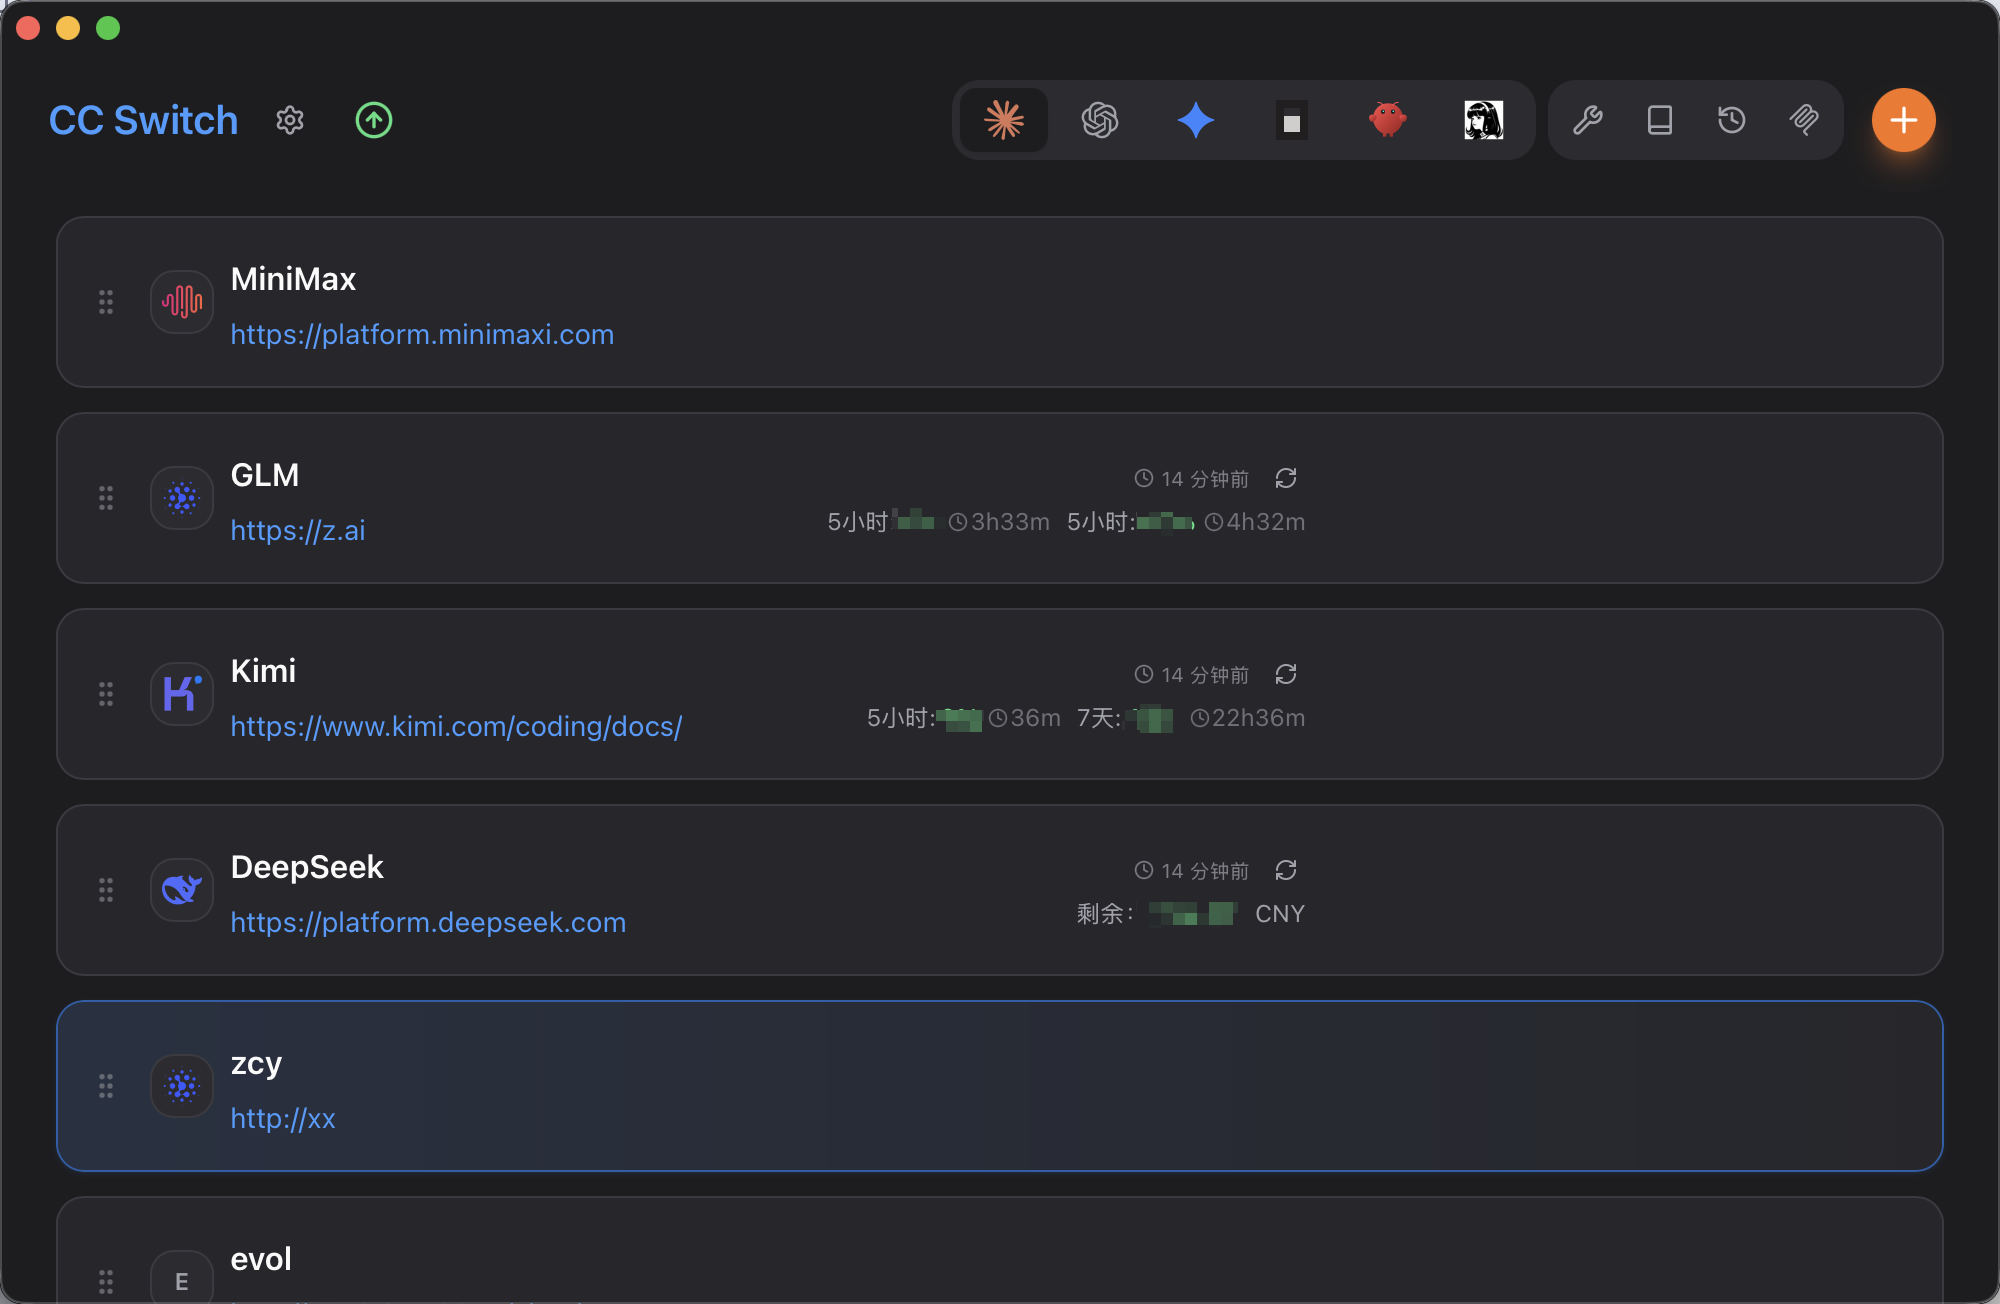
Task: Click the CC Switch title
Action: [144, 120]
